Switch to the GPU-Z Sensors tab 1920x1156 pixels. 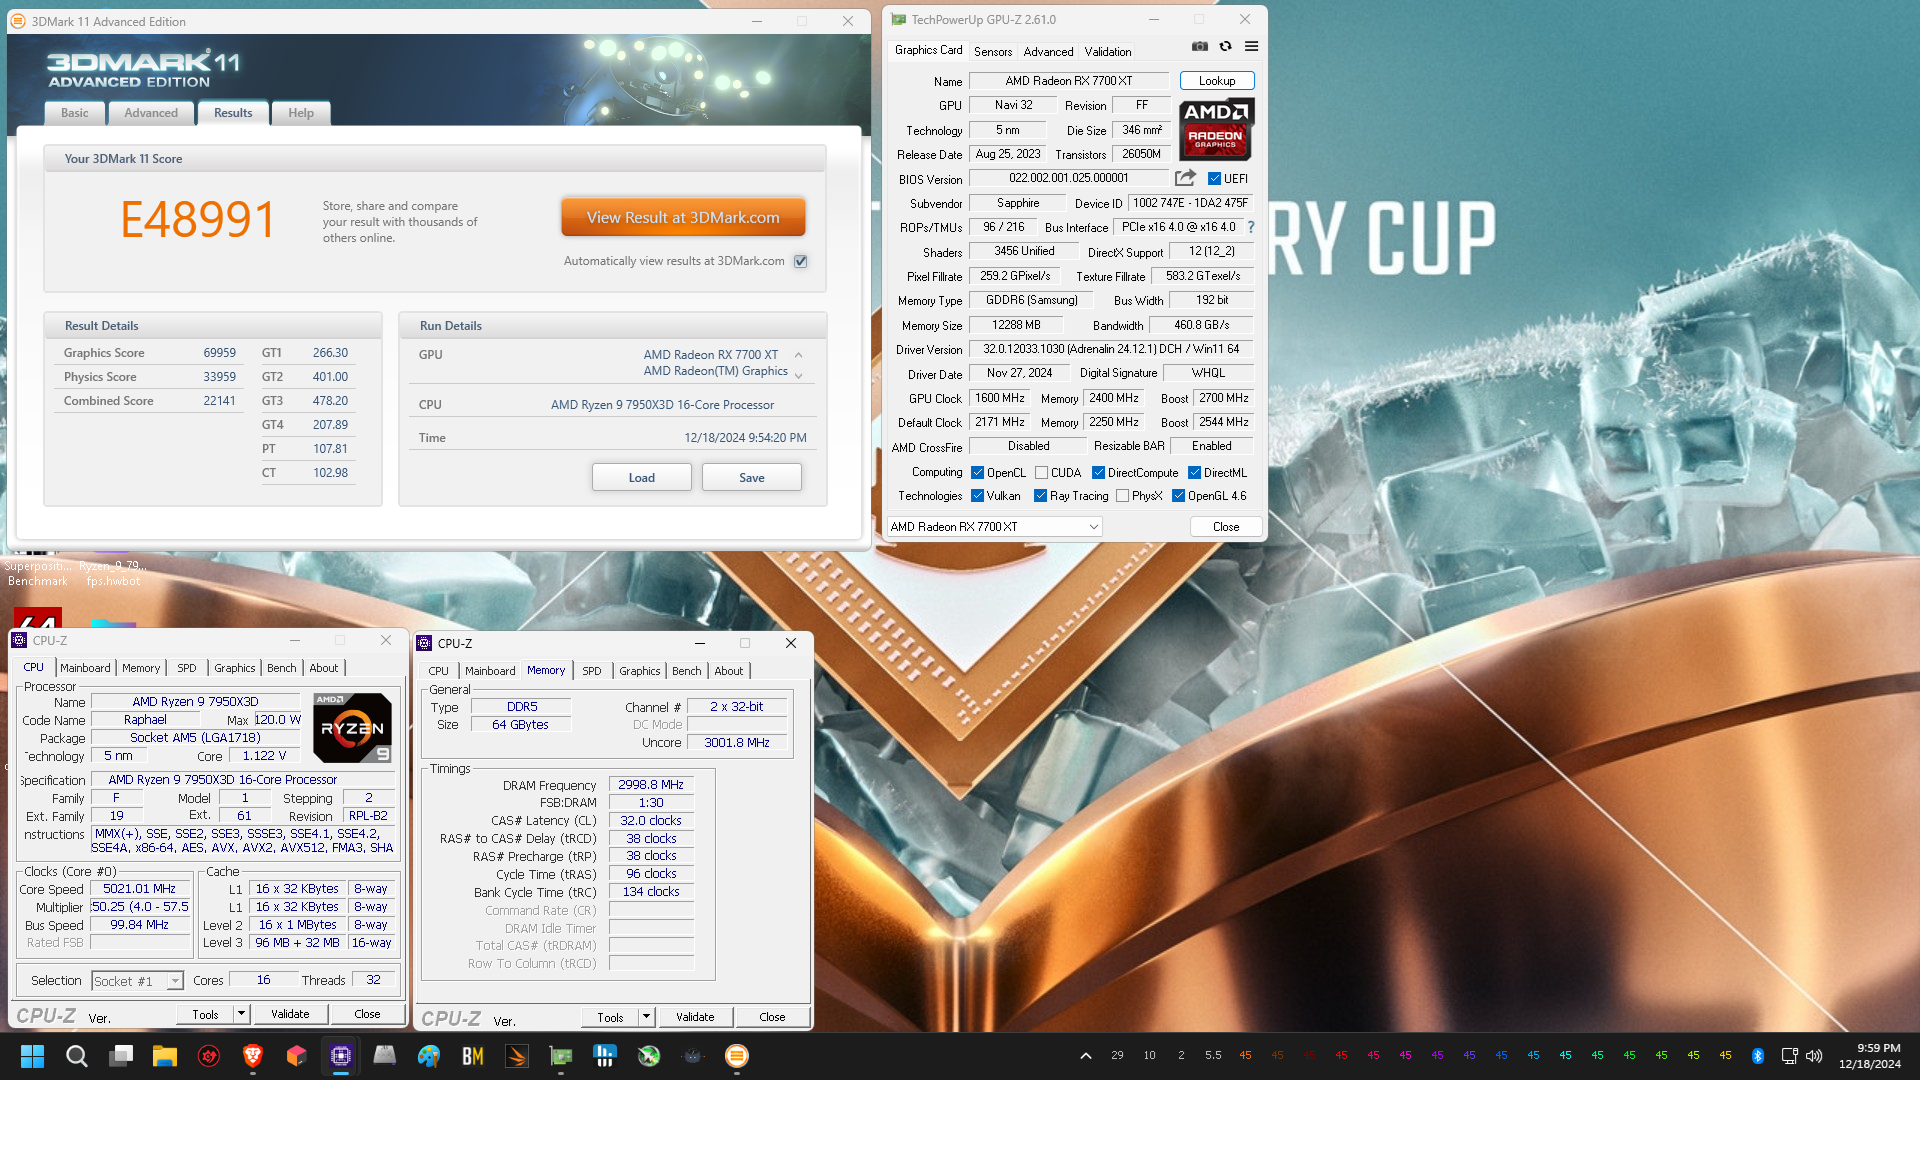click(993, 51)
